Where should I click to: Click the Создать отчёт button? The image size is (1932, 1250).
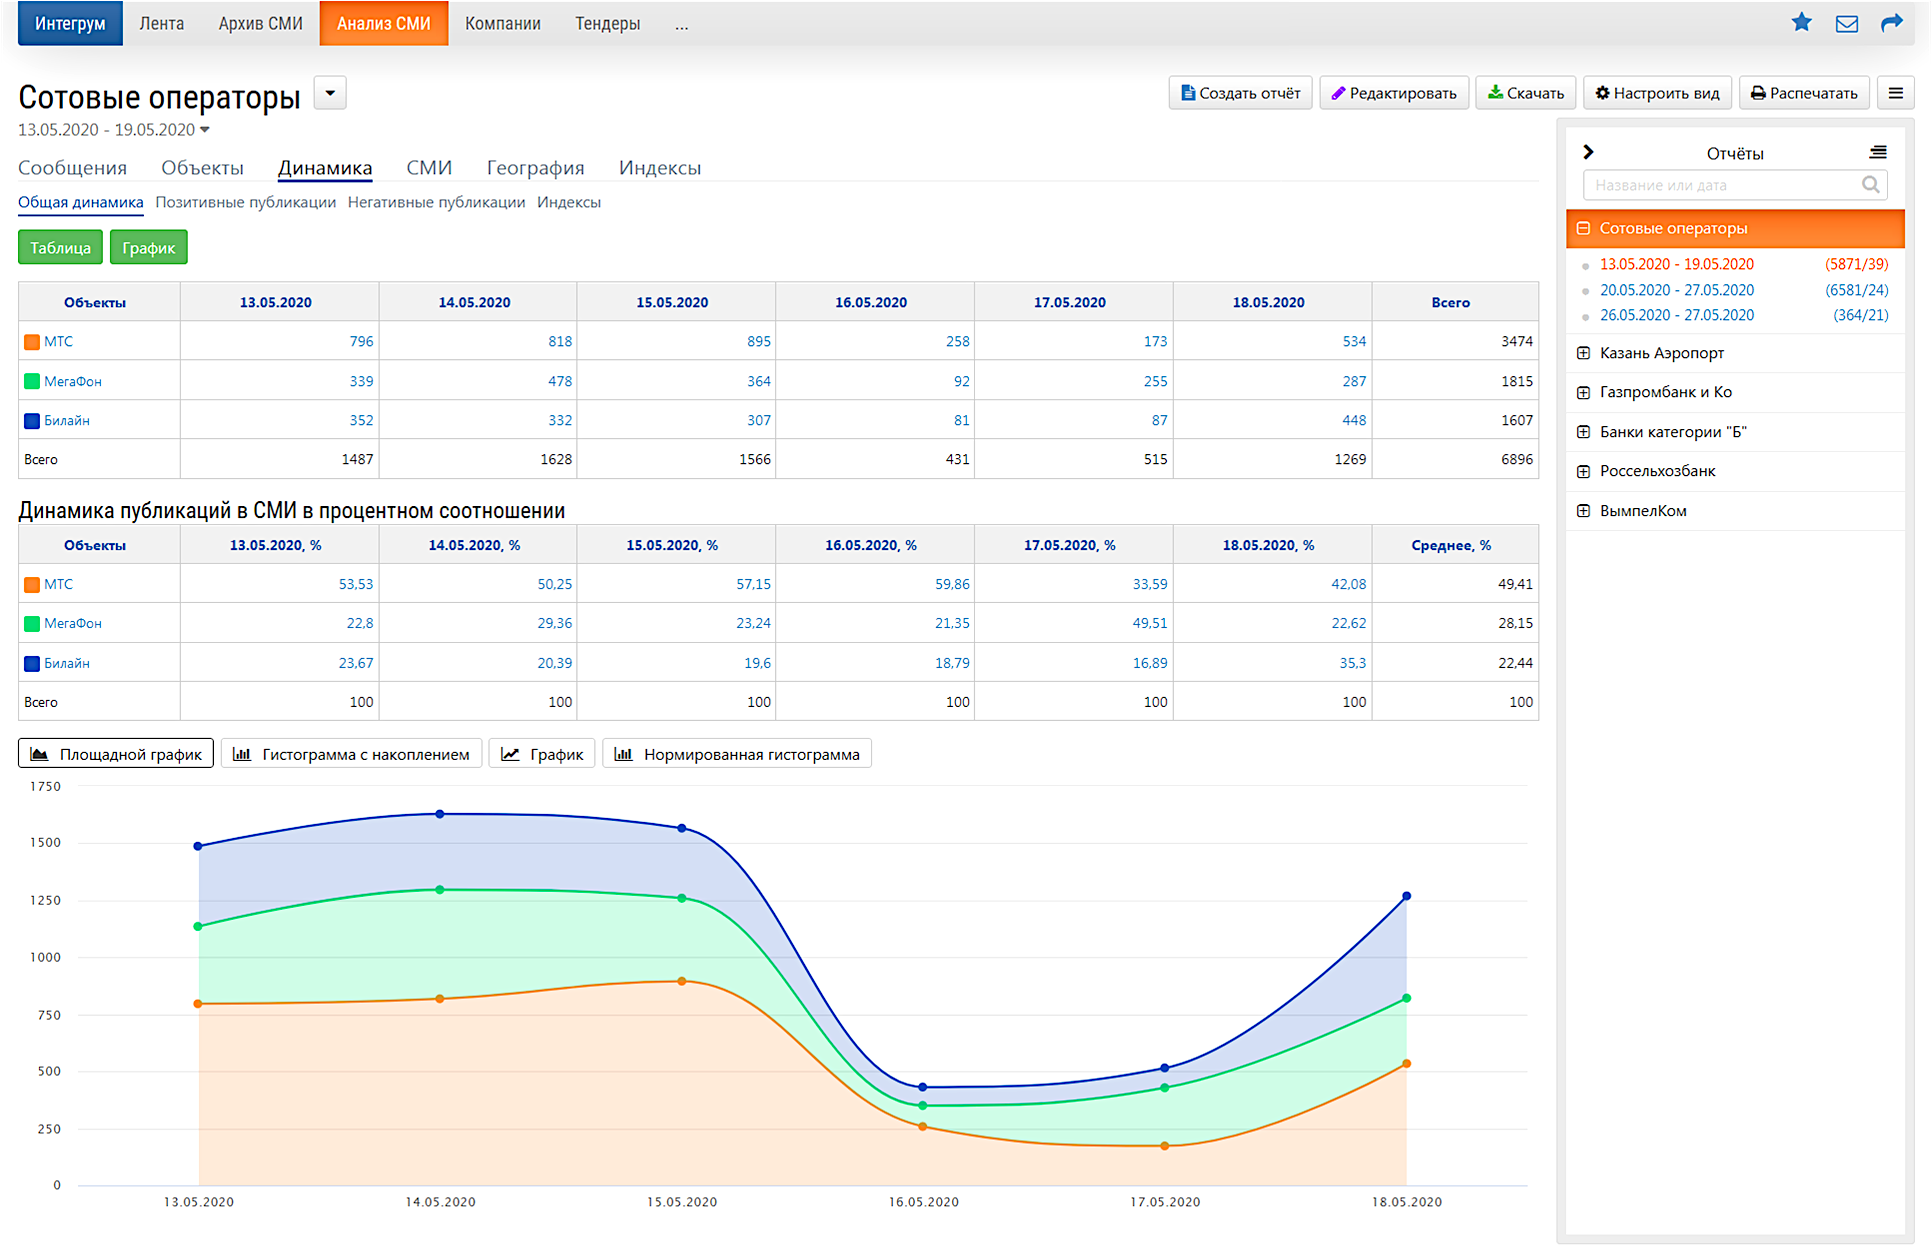1240,93
